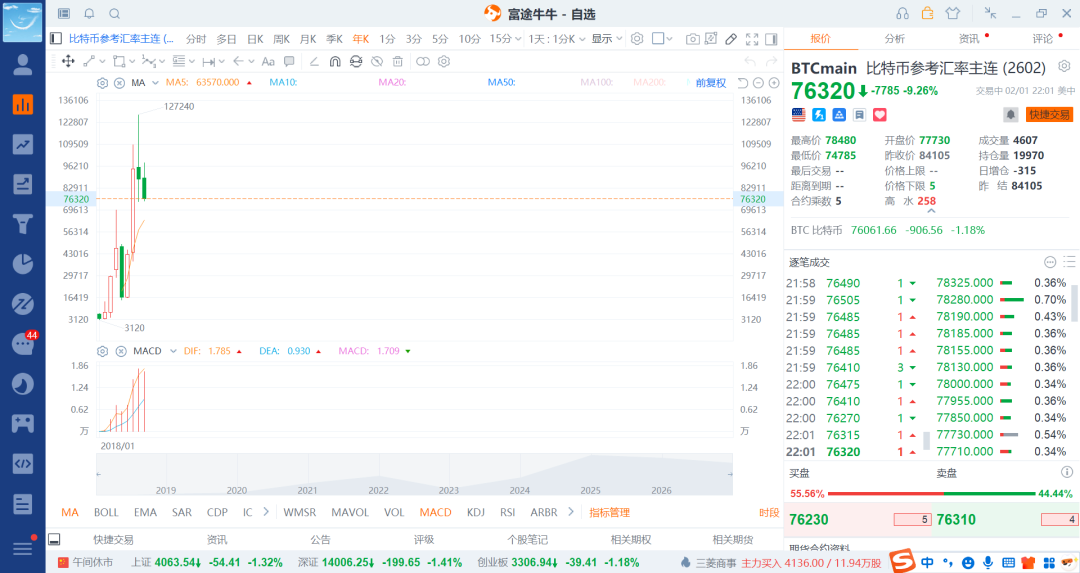The height and width of the screenshot is (573, 1080).
Task: Switch to 周K chart period
Action: [x=281, y=39]
